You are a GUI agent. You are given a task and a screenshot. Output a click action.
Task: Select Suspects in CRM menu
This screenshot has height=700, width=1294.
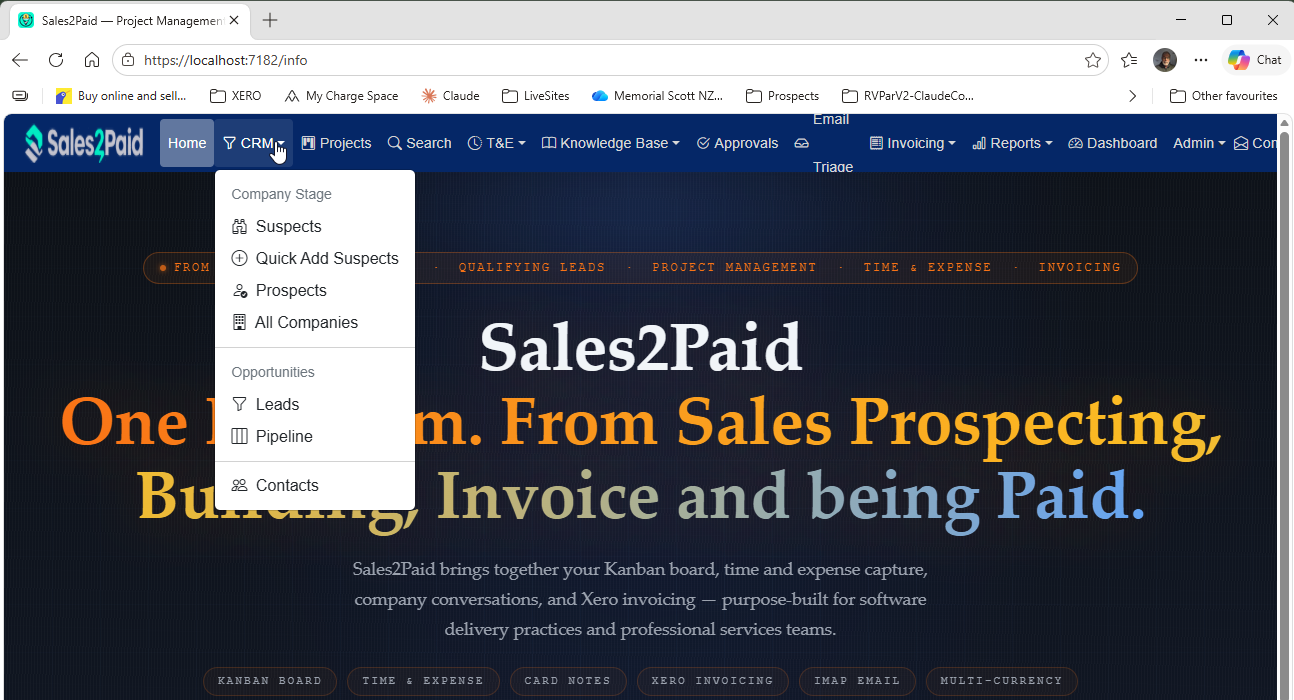[x=315, y=226]
